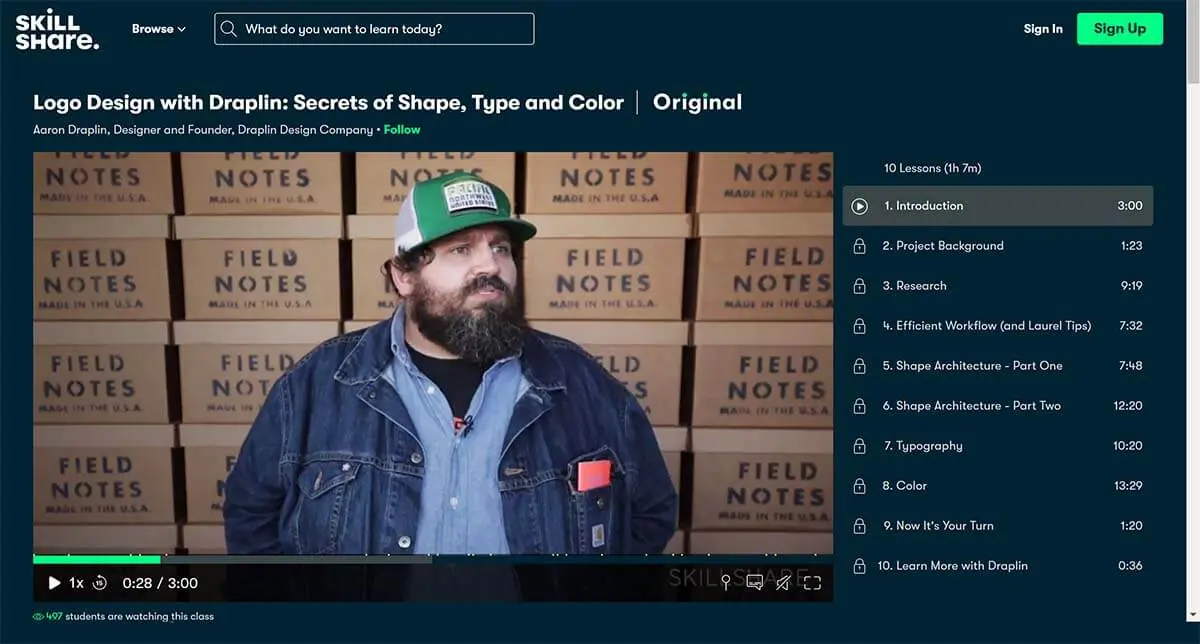The image size is (1200, 644).
Task: Change the 1x playback speed
Action: point(76,583)
